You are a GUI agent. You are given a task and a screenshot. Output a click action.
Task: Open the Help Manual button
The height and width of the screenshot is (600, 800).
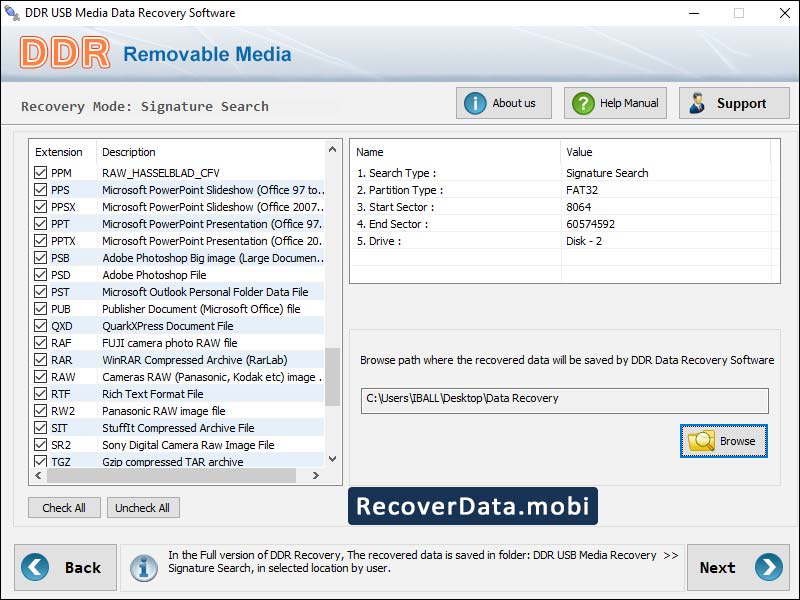(x=615, y=103)
